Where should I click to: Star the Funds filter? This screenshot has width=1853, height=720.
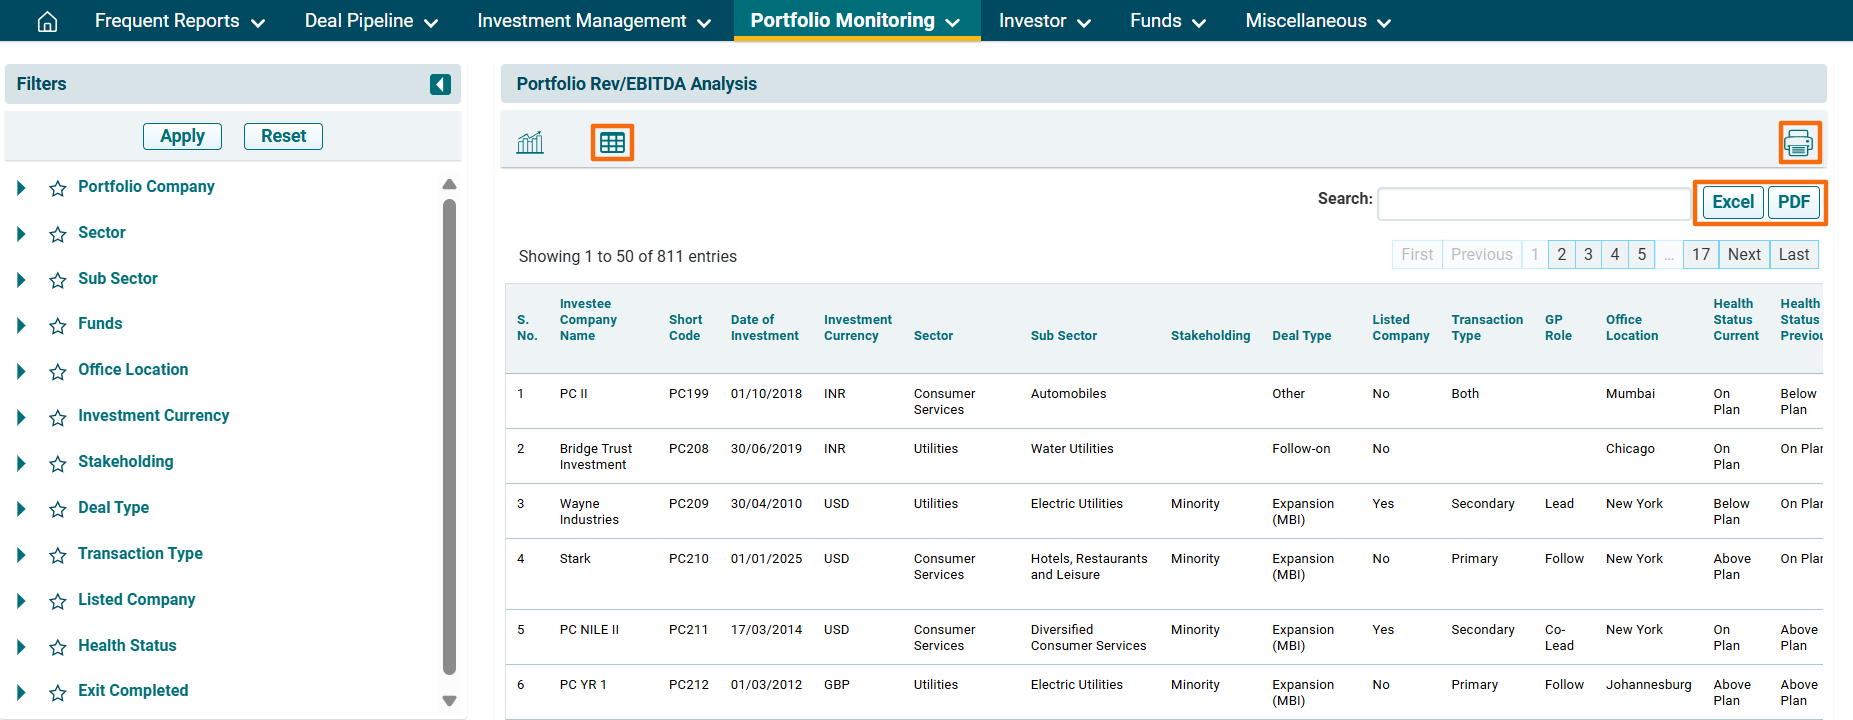point(58,325)
